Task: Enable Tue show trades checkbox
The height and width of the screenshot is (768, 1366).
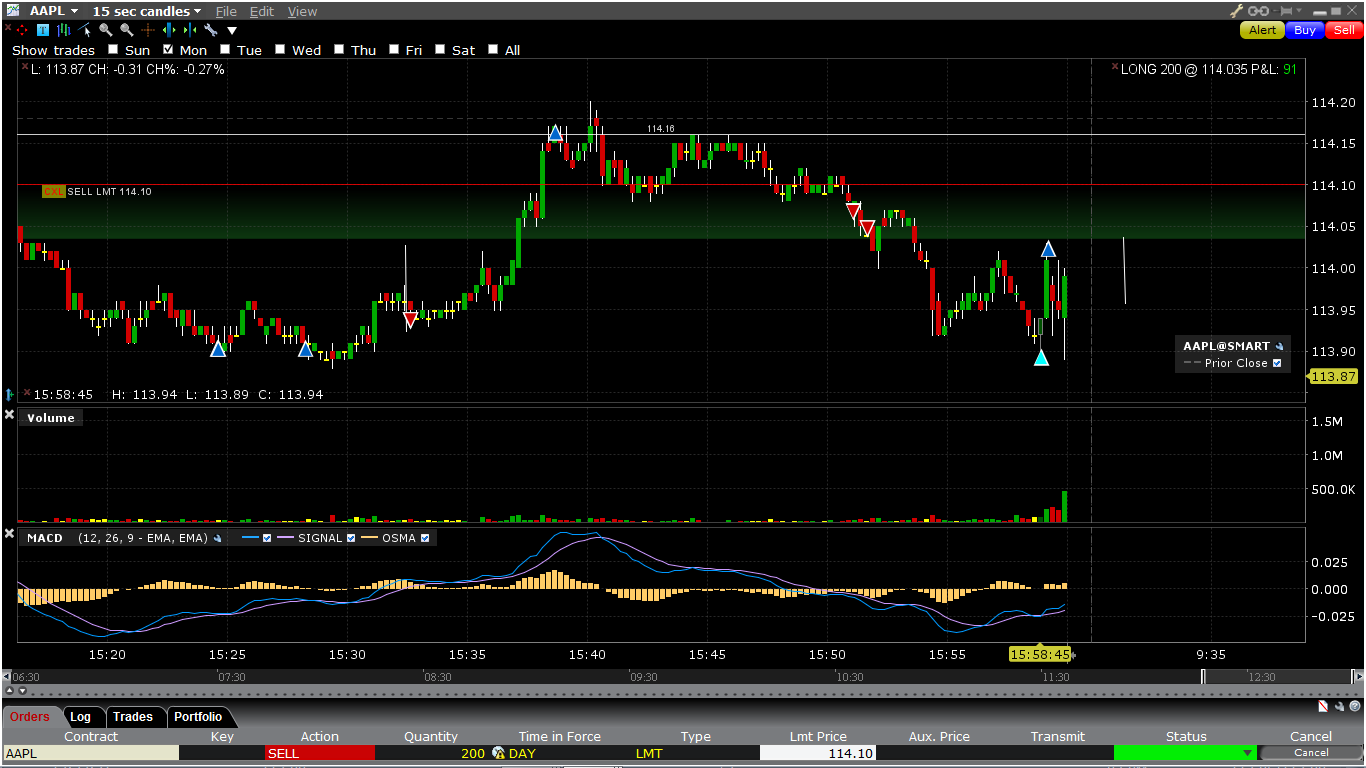Action: pyautogui.click(x=225, y=49)
